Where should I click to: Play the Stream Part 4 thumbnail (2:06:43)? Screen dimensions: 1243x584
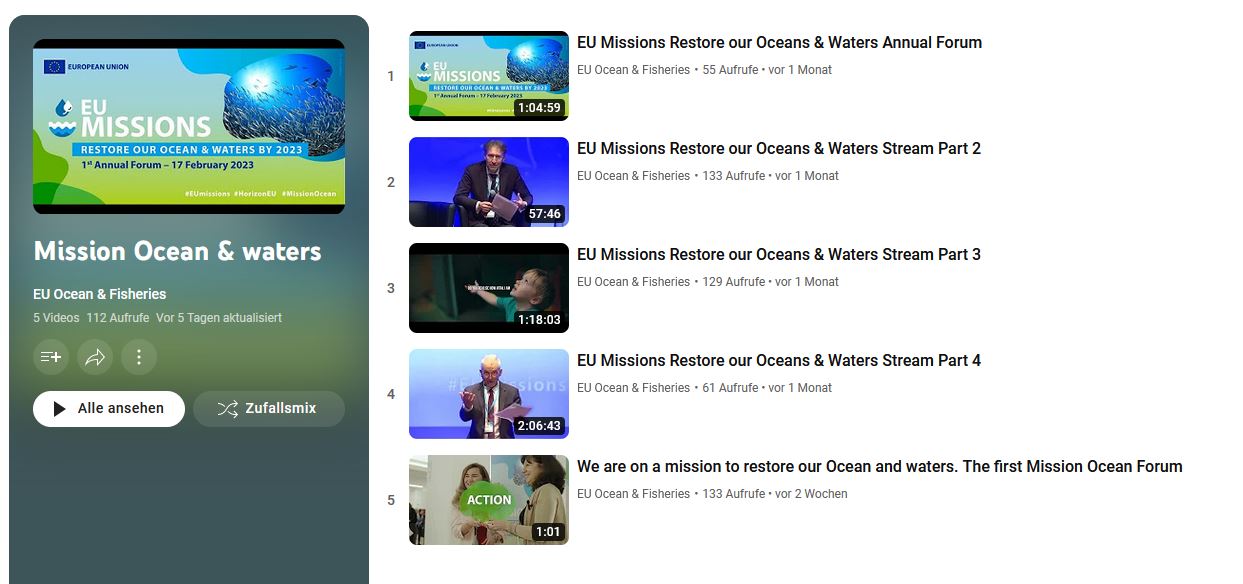point(489,394)
